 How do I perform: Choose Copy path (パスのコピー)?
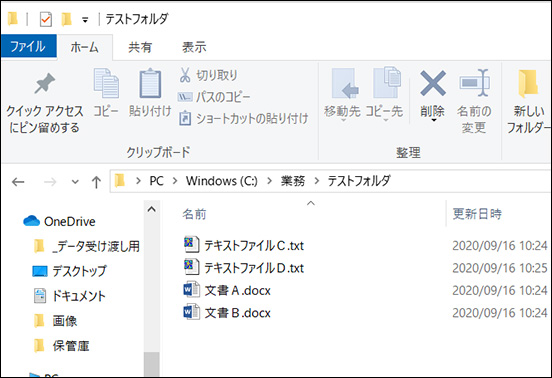214,96
